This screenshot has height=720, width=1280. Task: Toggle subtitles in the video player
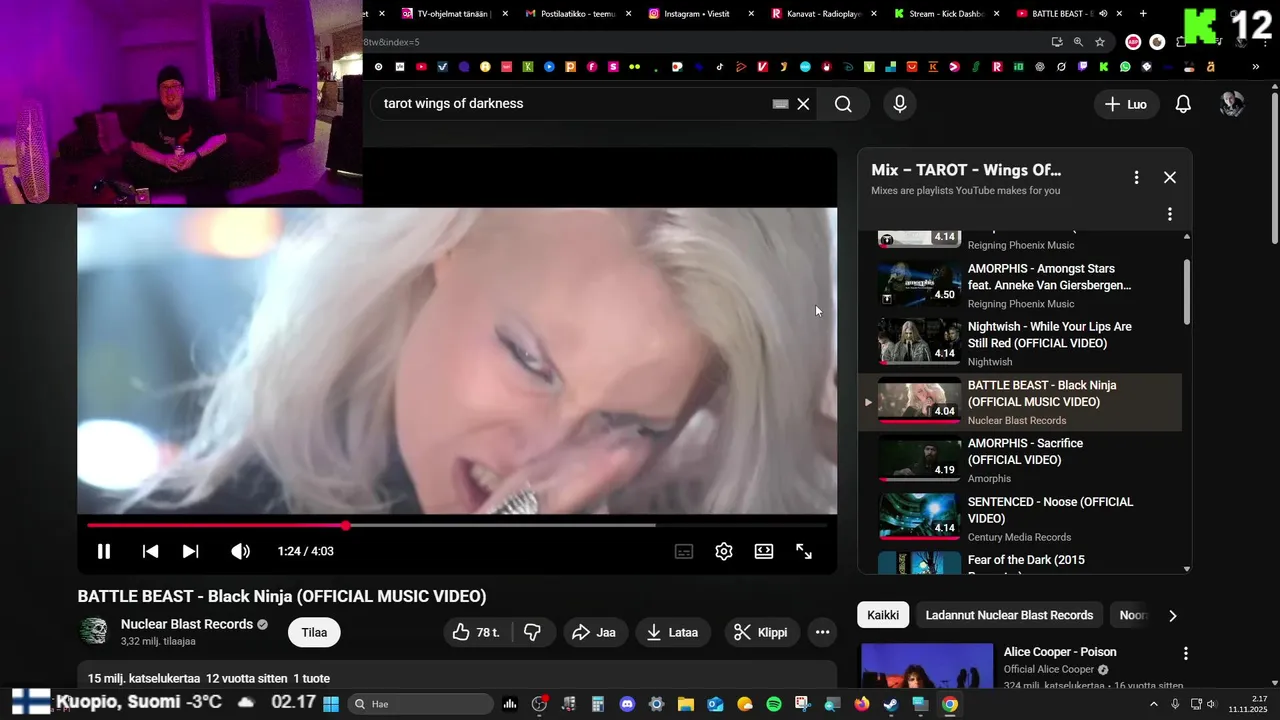684,551
